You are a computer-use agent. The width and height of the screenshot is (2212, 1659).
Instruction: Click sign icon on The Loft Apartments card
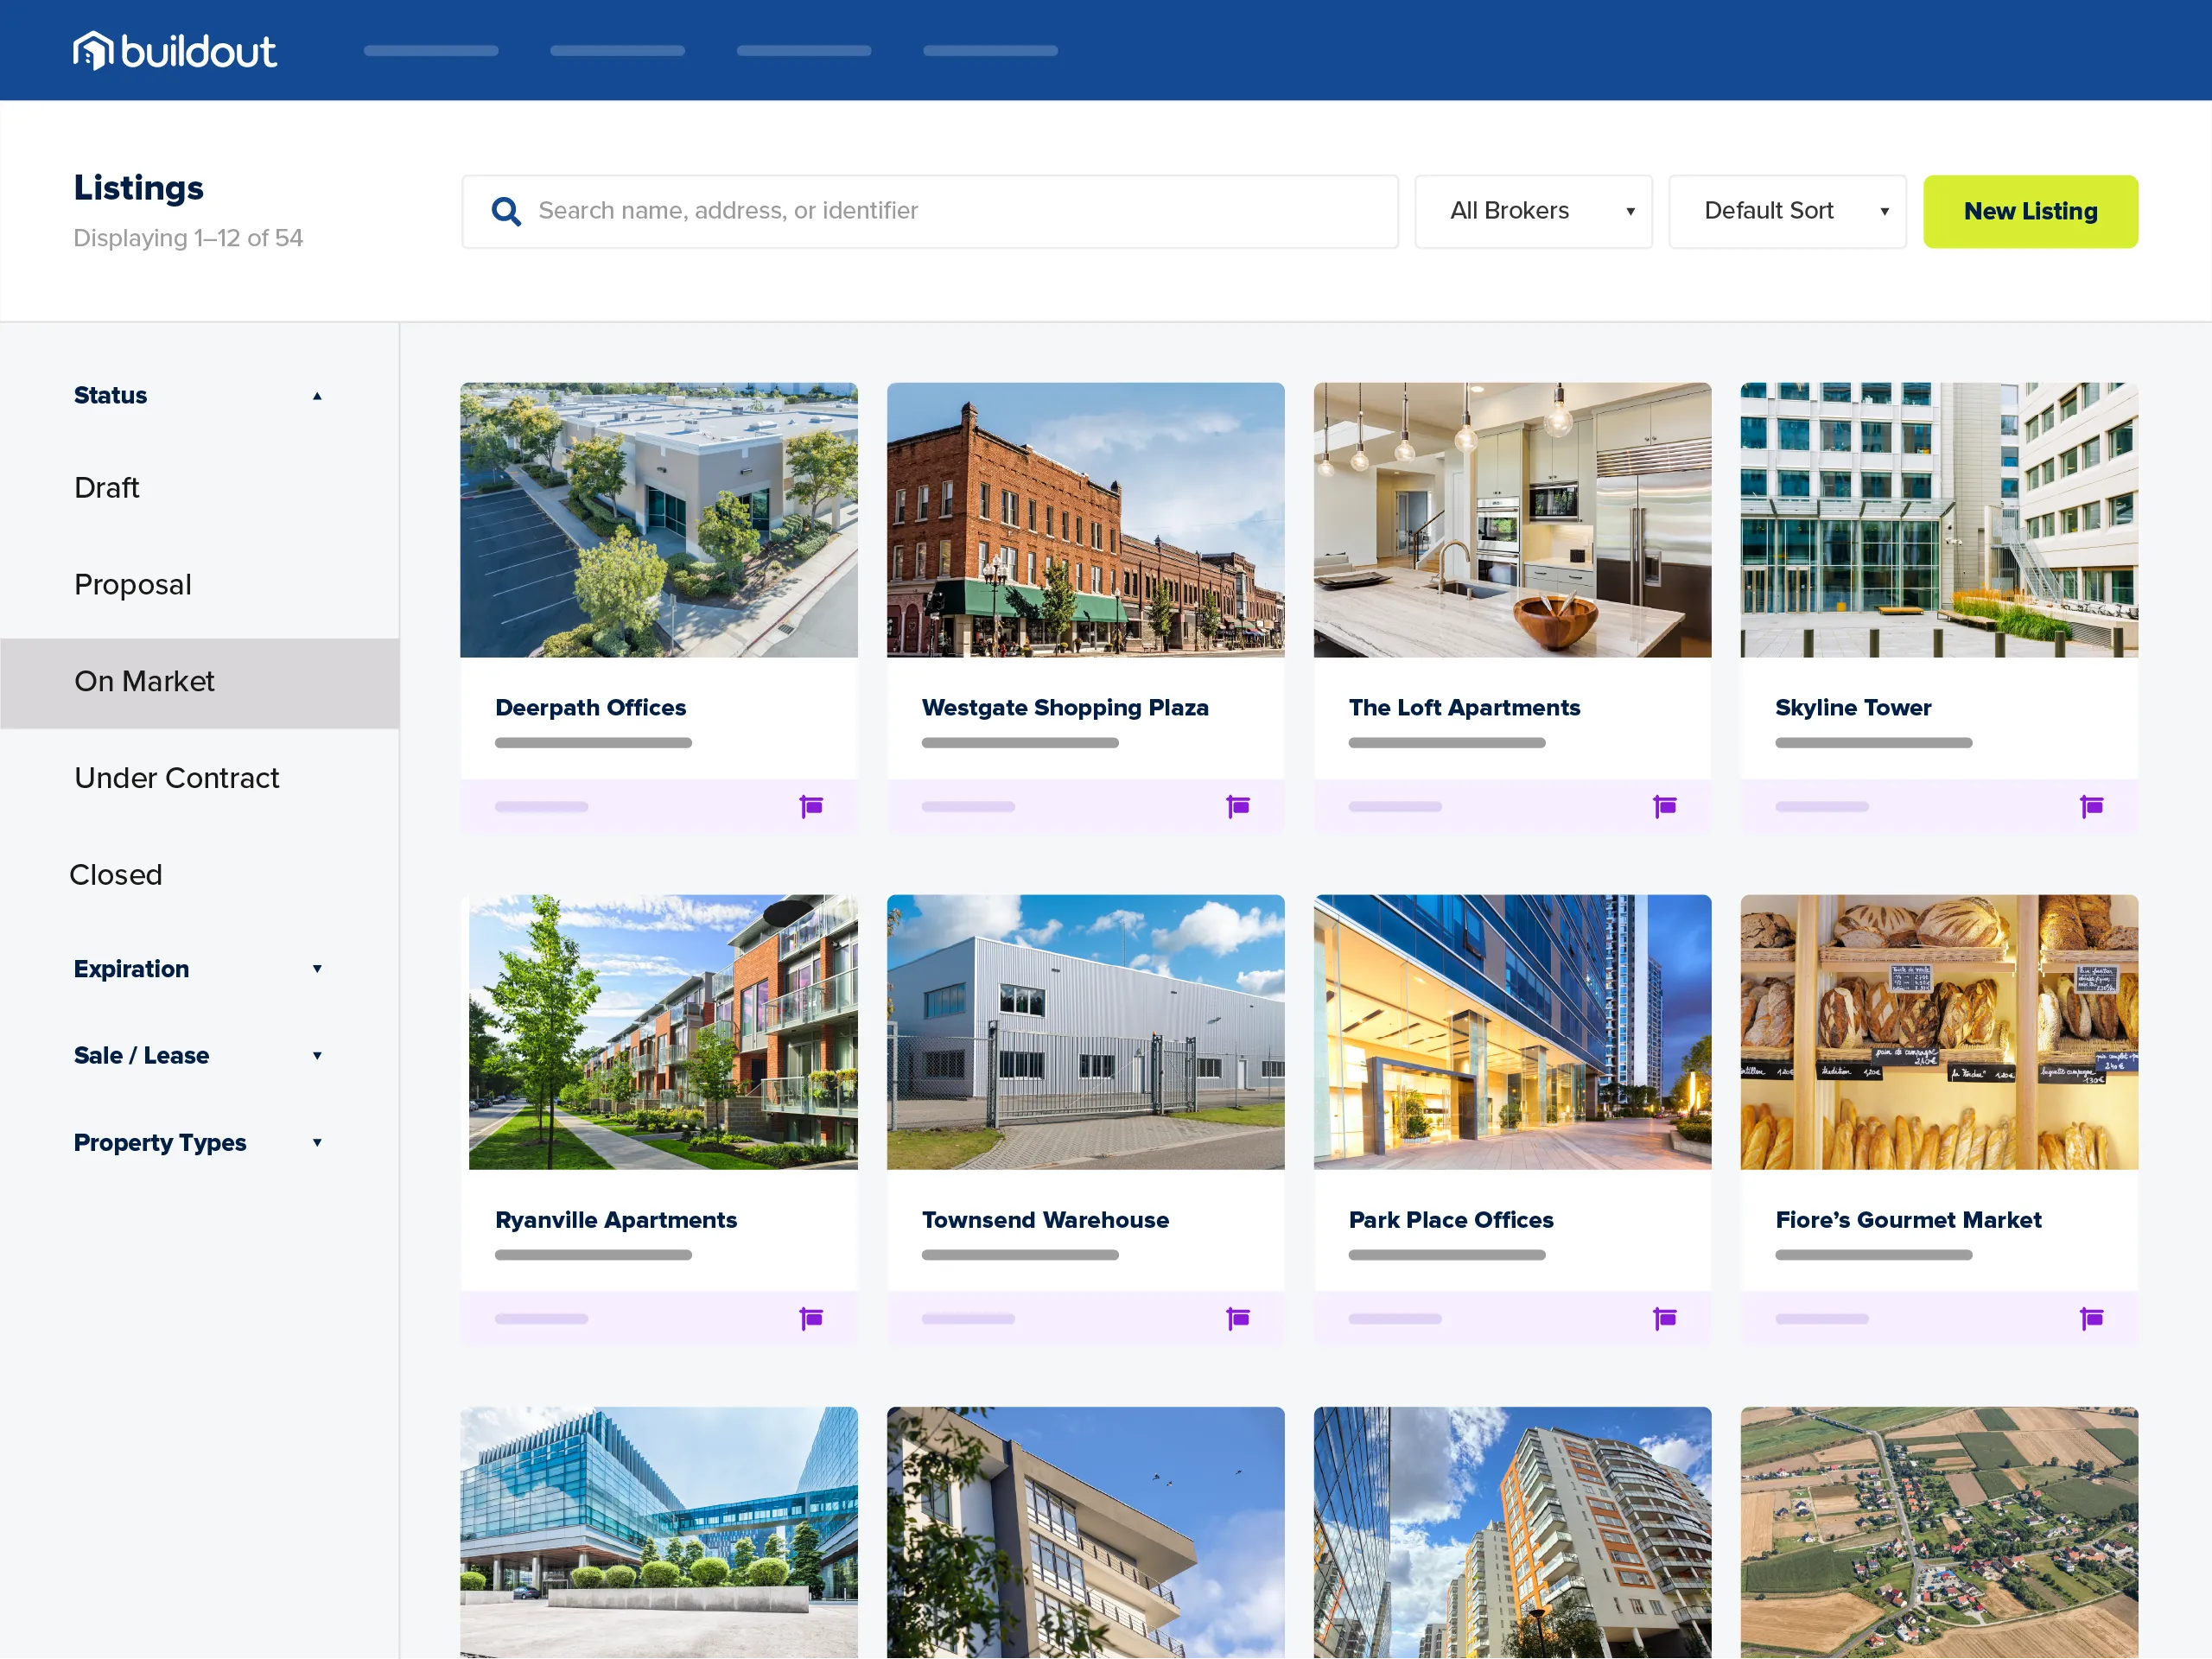1664,806
